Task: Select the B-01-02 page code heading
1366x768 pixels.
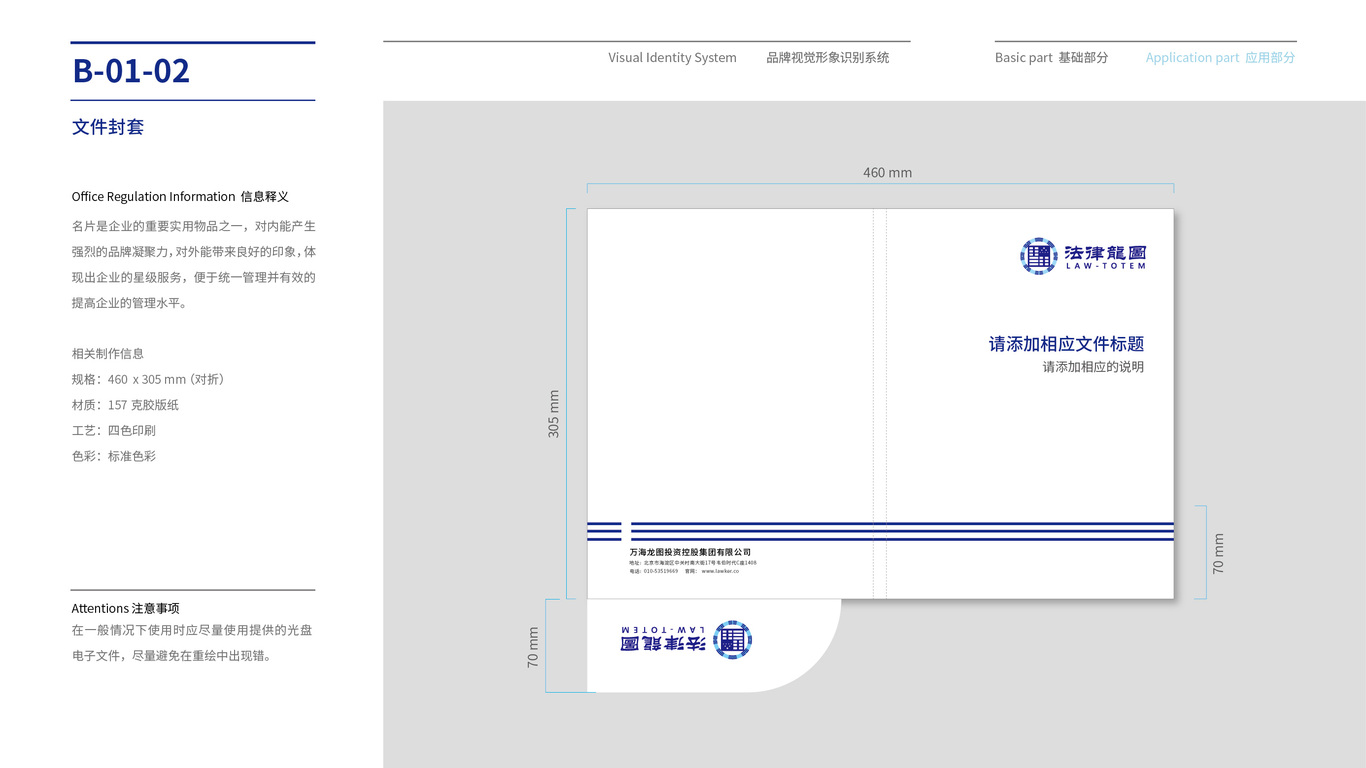Action: 131,70
